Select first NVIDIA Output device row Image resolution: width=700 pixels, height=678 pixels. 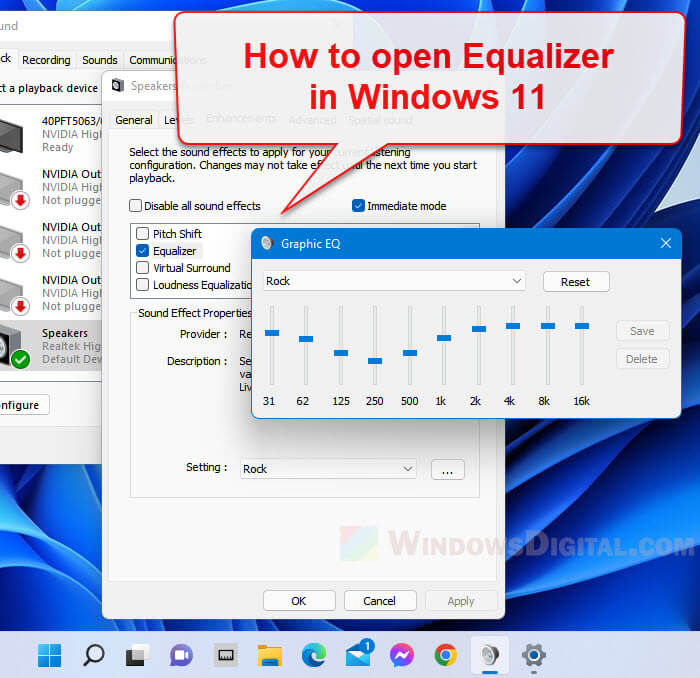51,187
